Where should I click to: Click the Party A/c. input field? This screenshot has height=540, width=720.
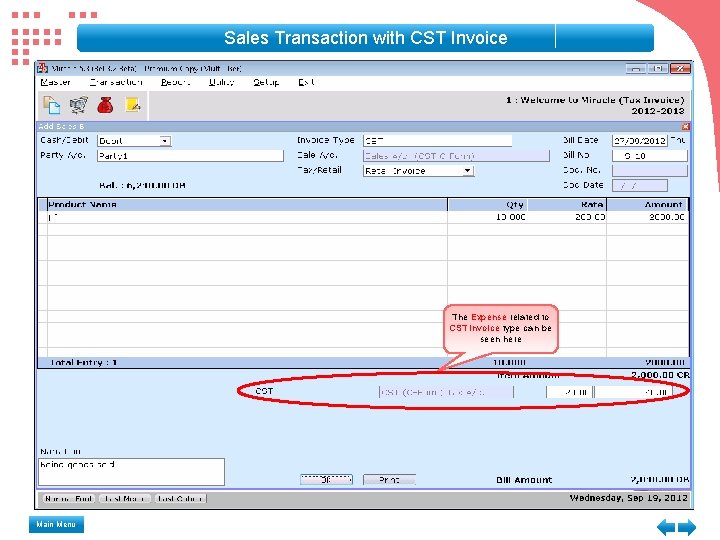pyautogui.click(x=190, y=156)
